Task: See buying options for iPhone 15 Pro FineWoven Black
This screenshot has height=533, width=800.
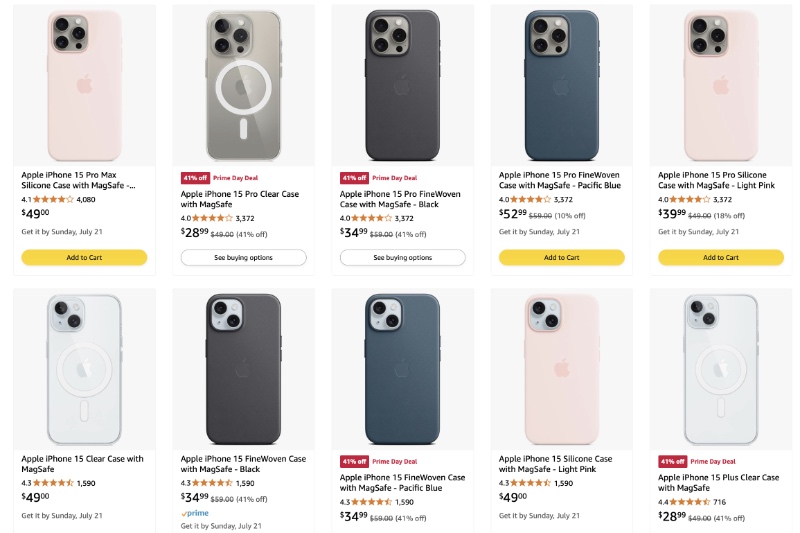Action: (402, 257)
